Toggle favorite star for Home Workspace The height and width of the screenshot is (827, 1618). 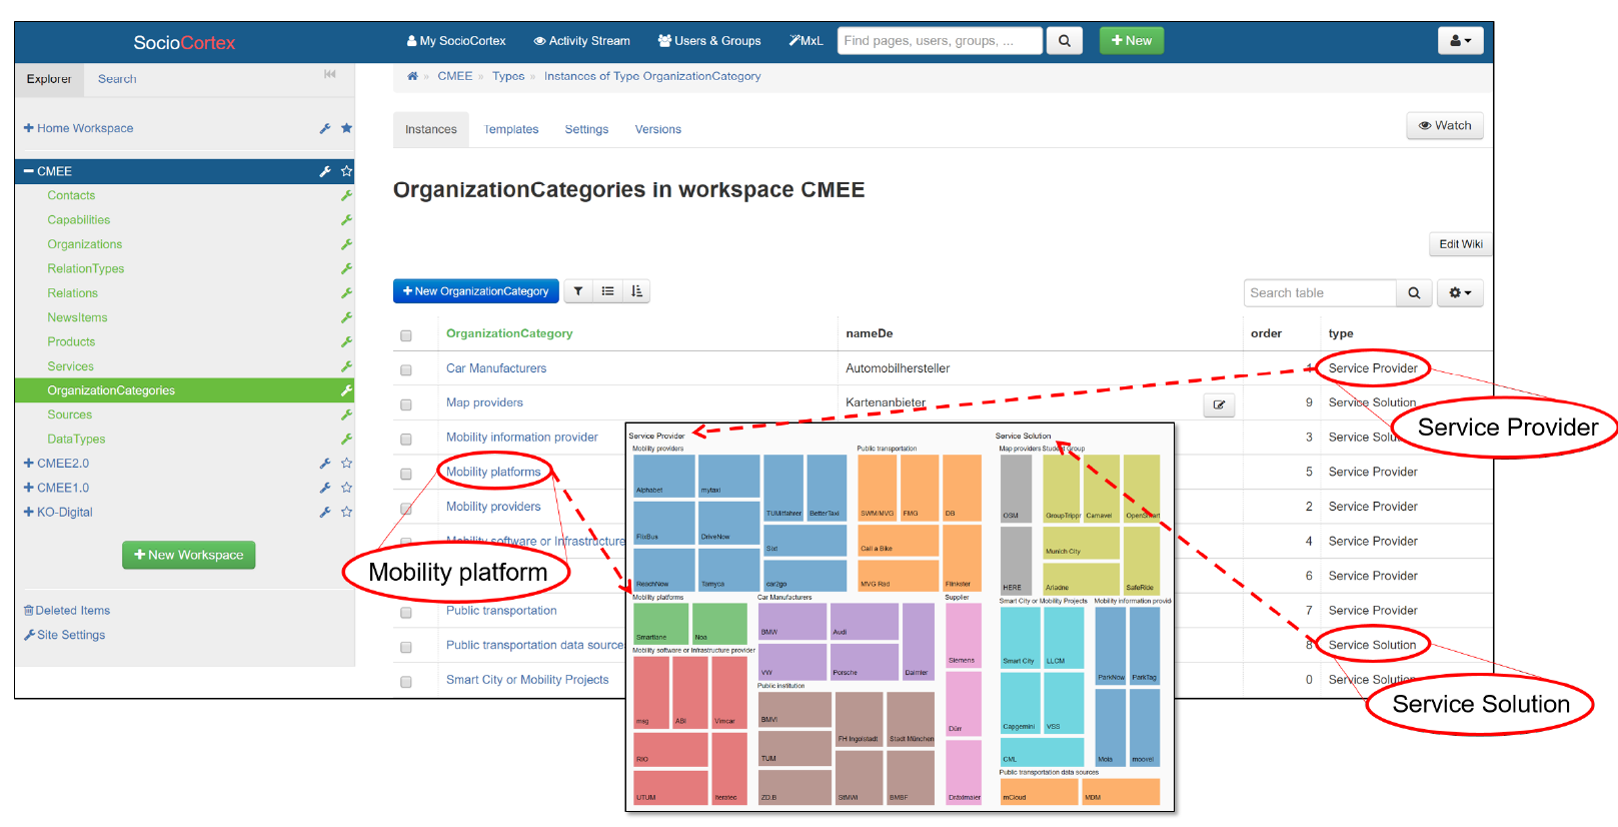[x=346, y=128]
